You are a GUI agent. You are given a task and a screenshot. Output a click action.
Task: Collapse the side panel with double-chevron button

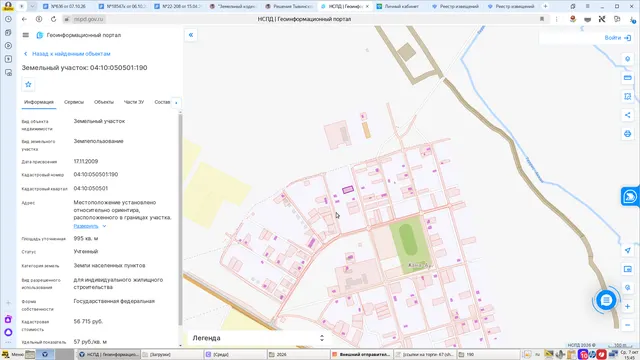[x=191, y=35]
